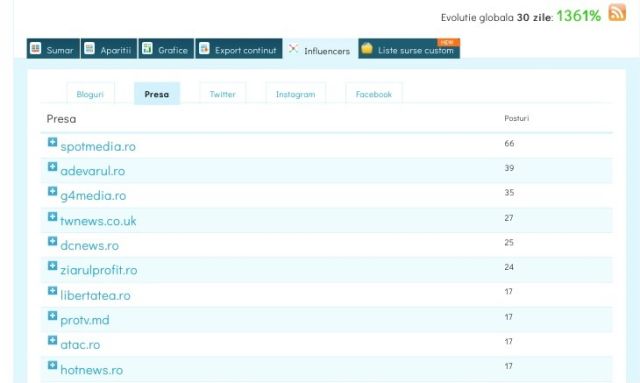This screenshot has height=383, width=640.
Task: Open the RSS feed icon
Action: (617, 12)
